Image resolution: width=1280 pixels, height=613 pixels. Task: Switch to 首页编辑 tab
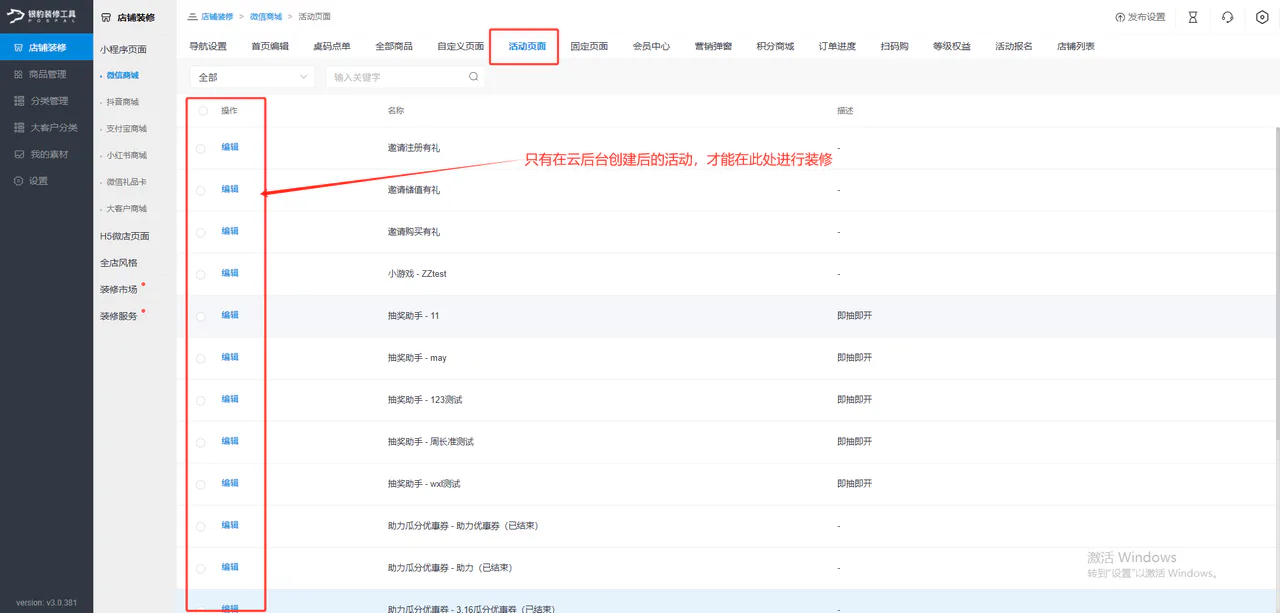tap(270, 46)
